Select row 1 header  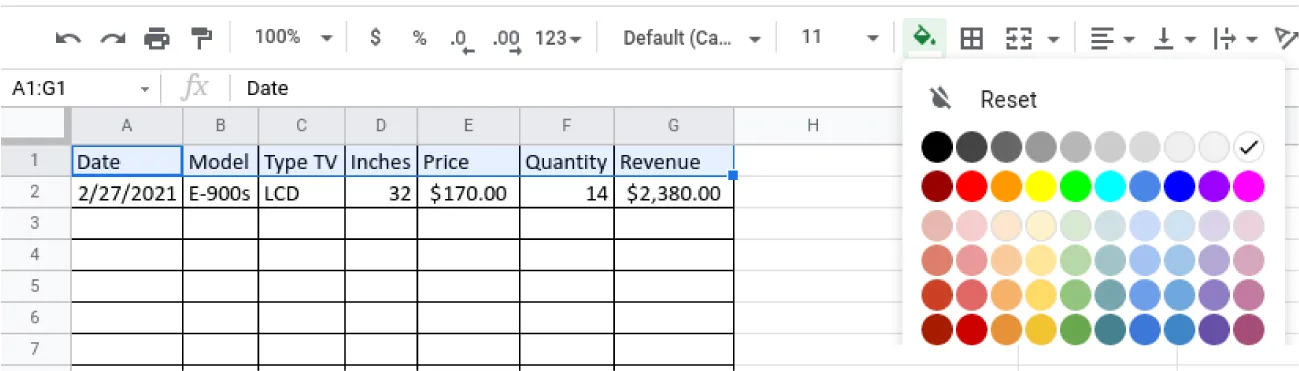coord(35,161)
